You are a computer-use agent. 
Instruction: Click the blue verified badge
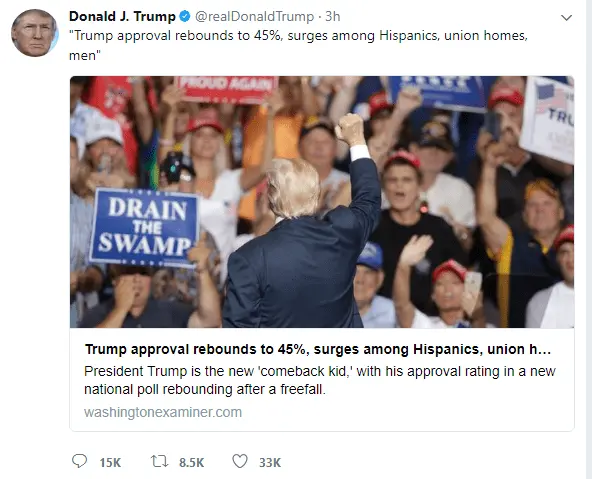point(185,16)
